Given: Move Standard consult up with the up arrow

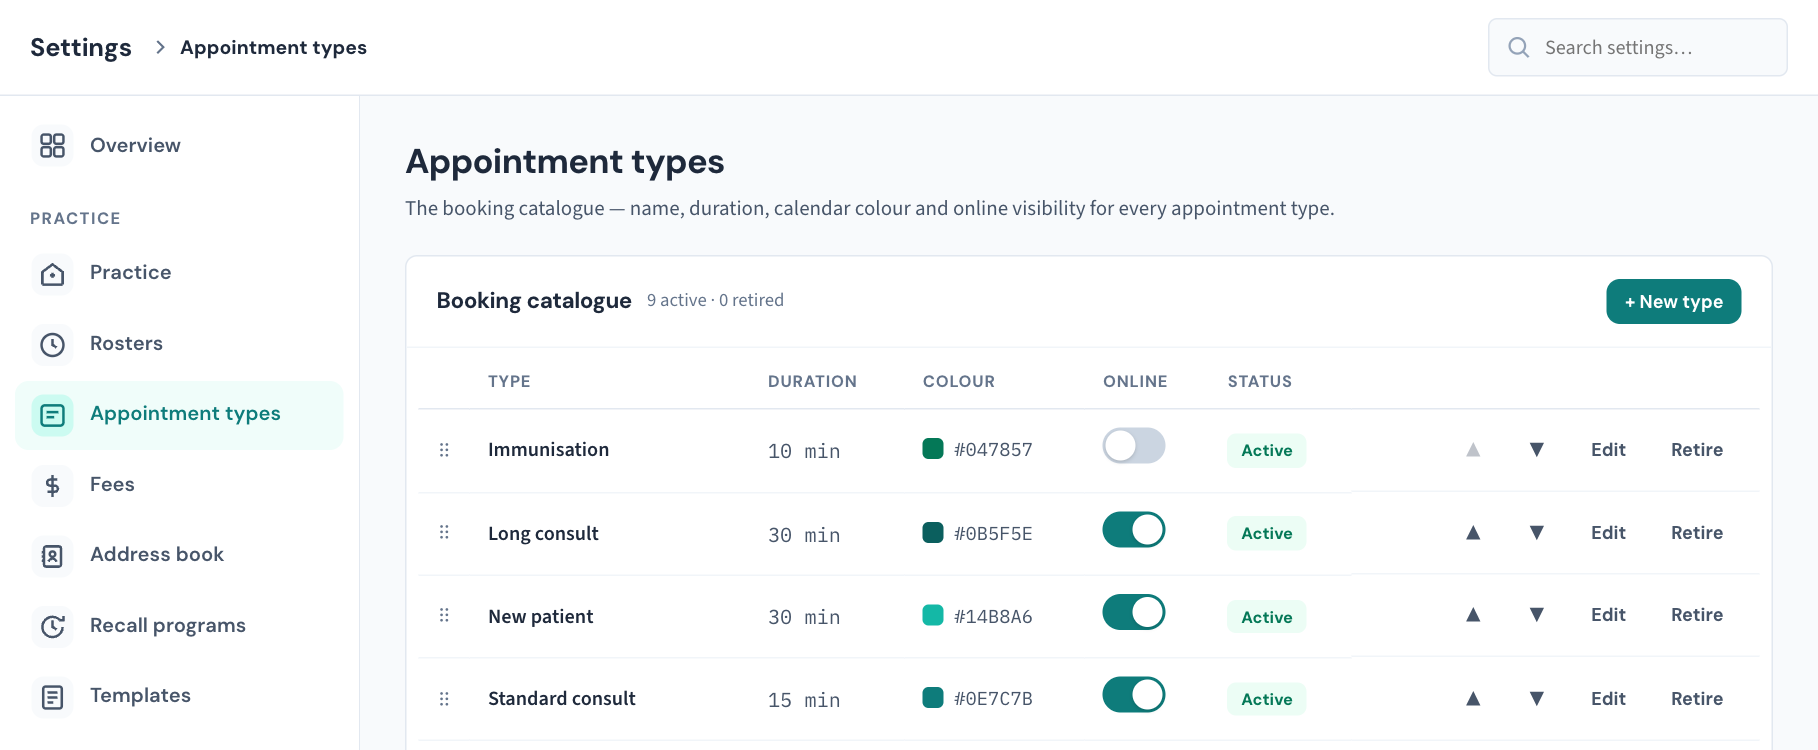Looking at the screenshot, I should (x=1473, y=699).
